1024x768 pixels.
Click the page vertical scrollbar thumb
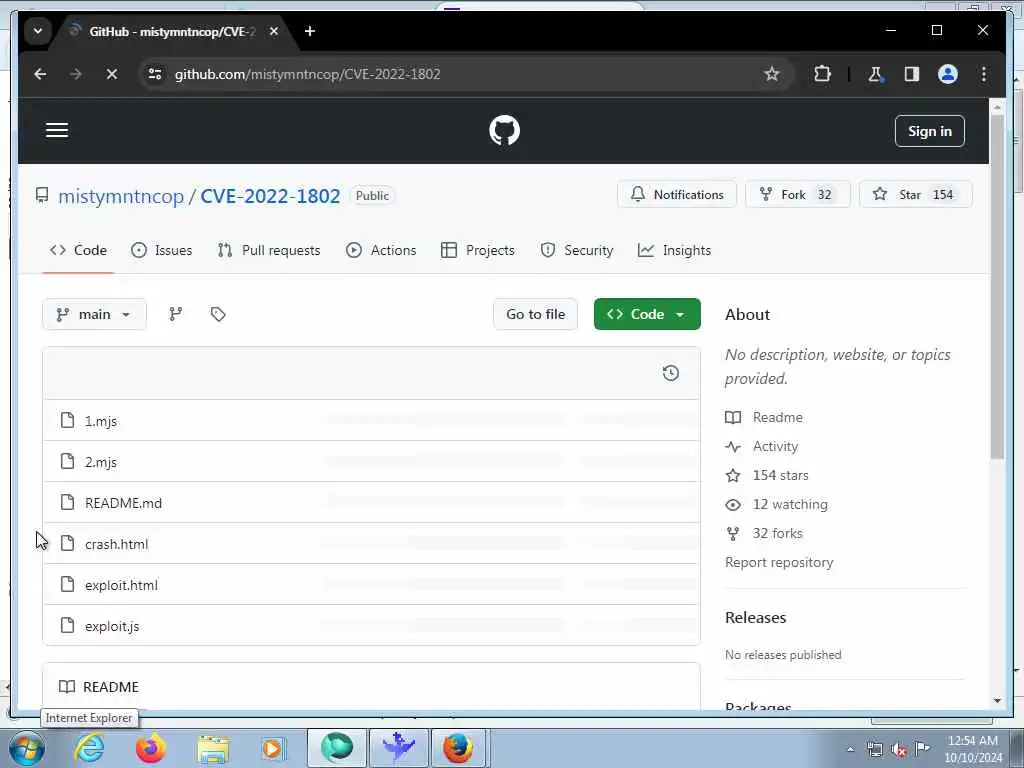point(997,286)
